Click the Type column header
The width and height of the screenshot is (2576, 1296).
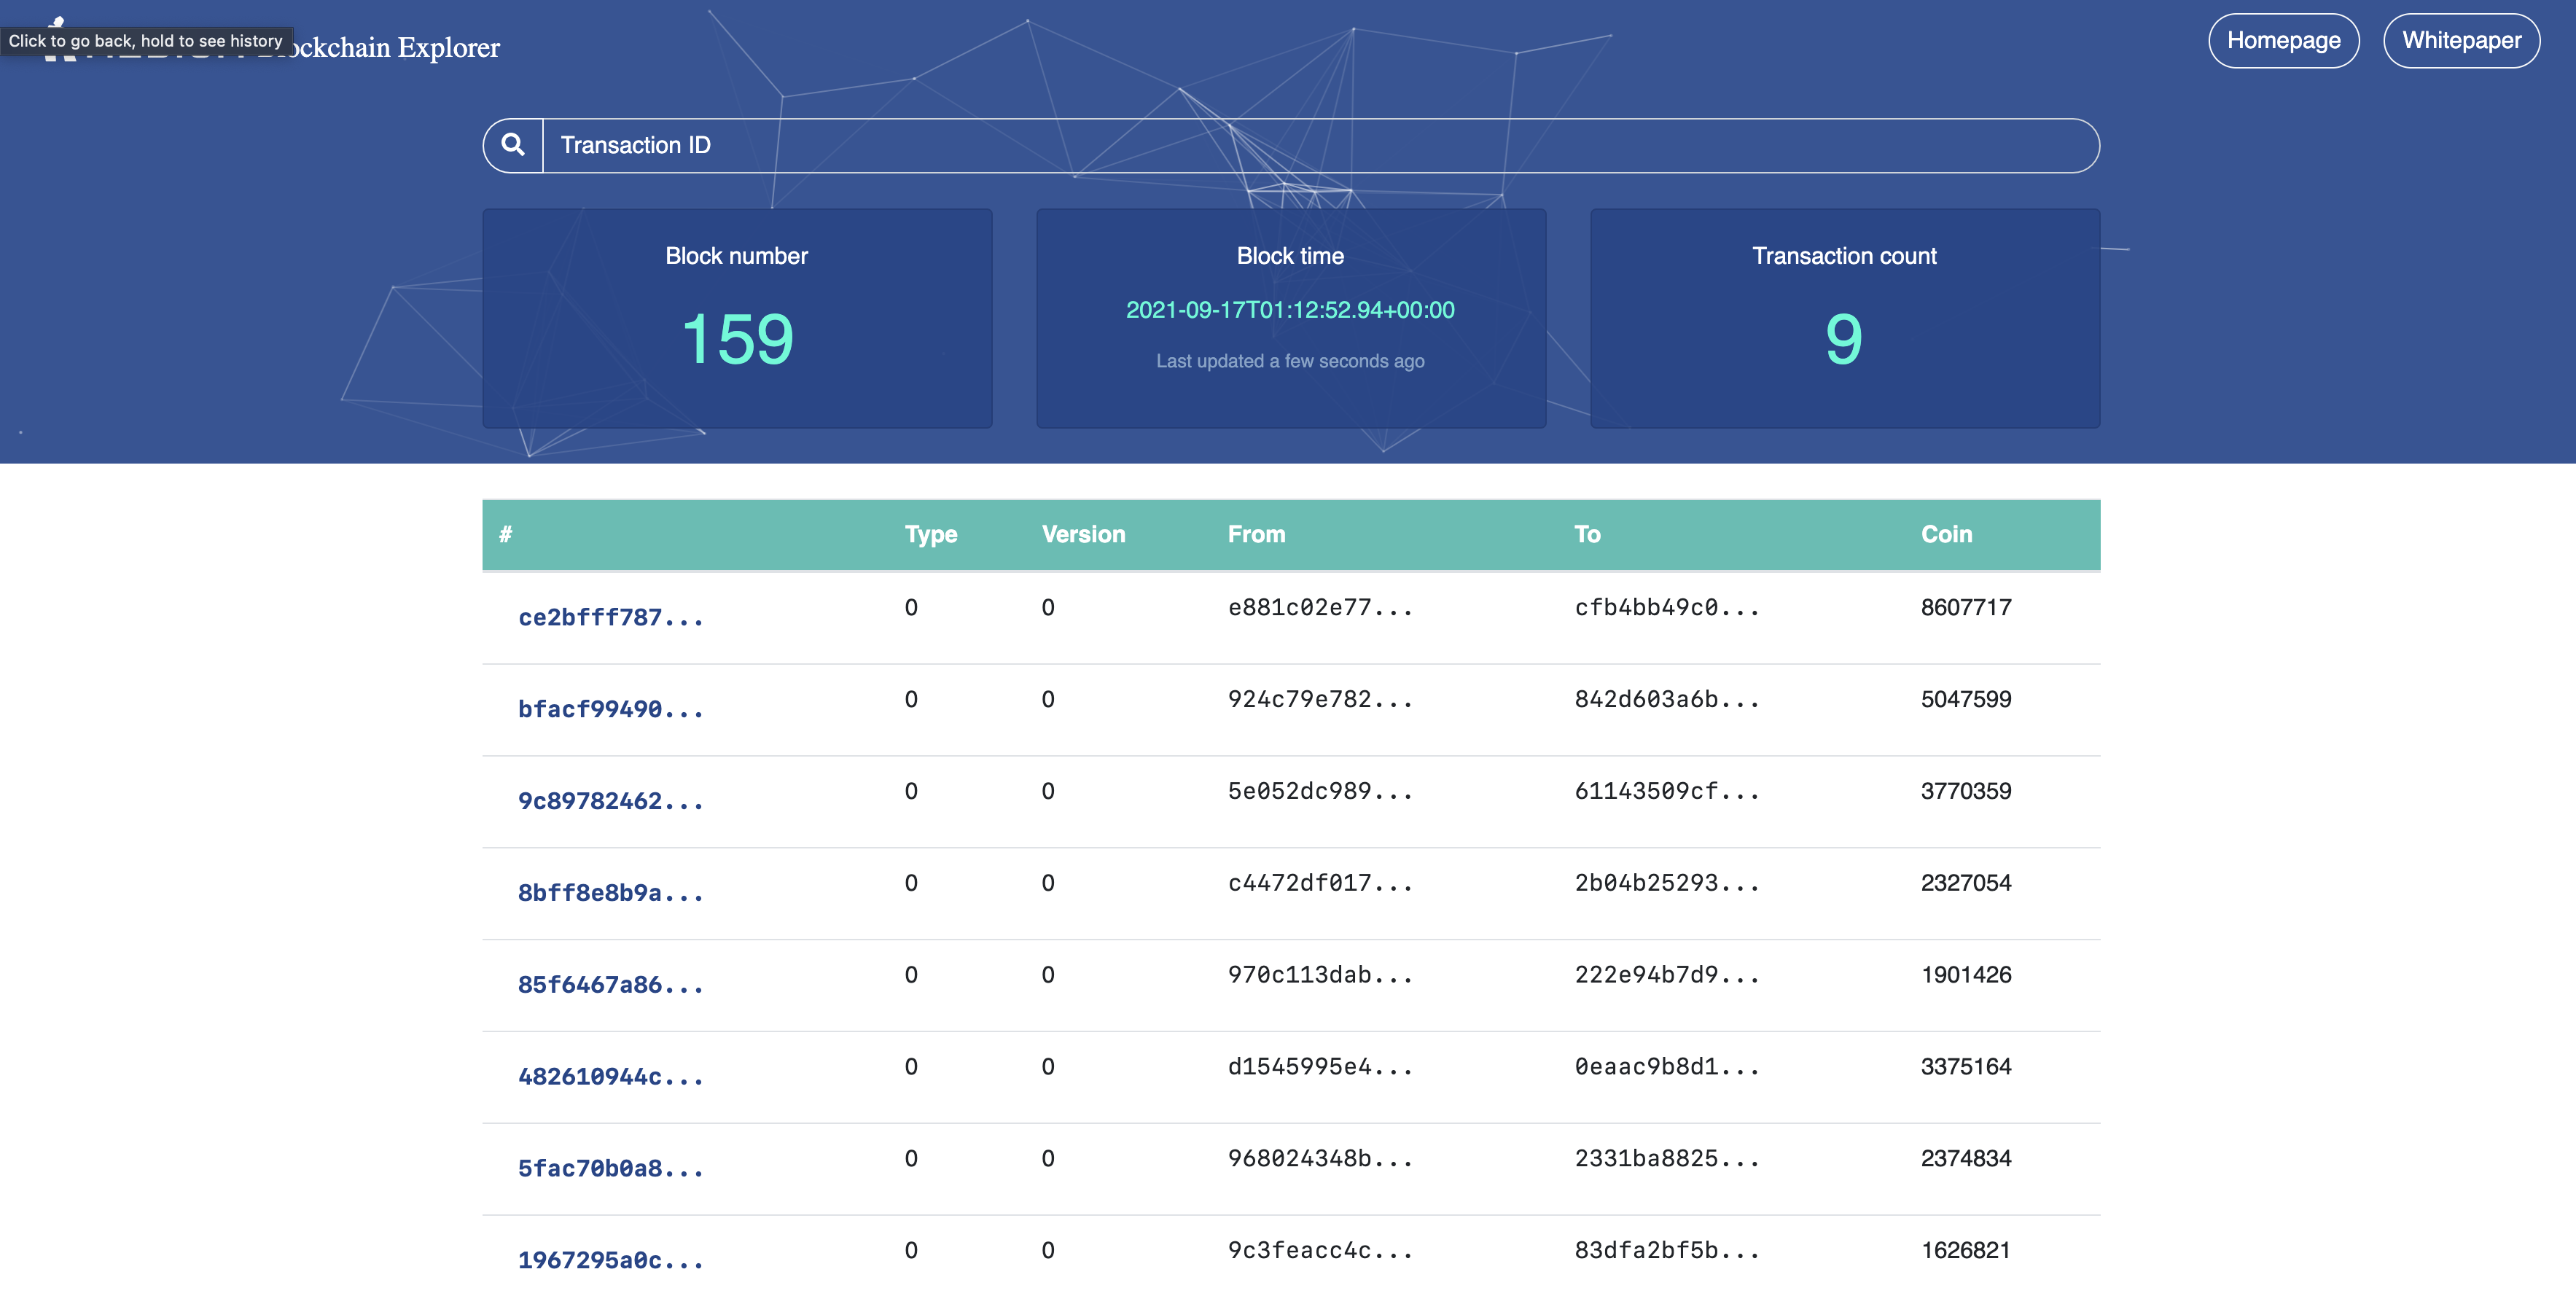[930, 534]
